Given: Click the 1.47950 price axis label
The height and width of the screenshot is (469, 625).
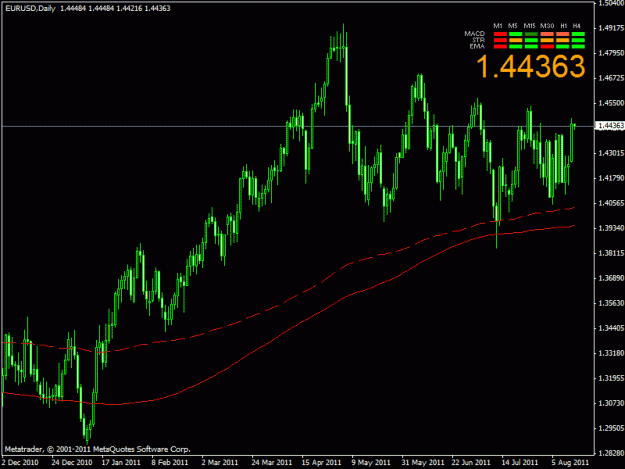Looking at the screenshot, I should coord(611,53).
